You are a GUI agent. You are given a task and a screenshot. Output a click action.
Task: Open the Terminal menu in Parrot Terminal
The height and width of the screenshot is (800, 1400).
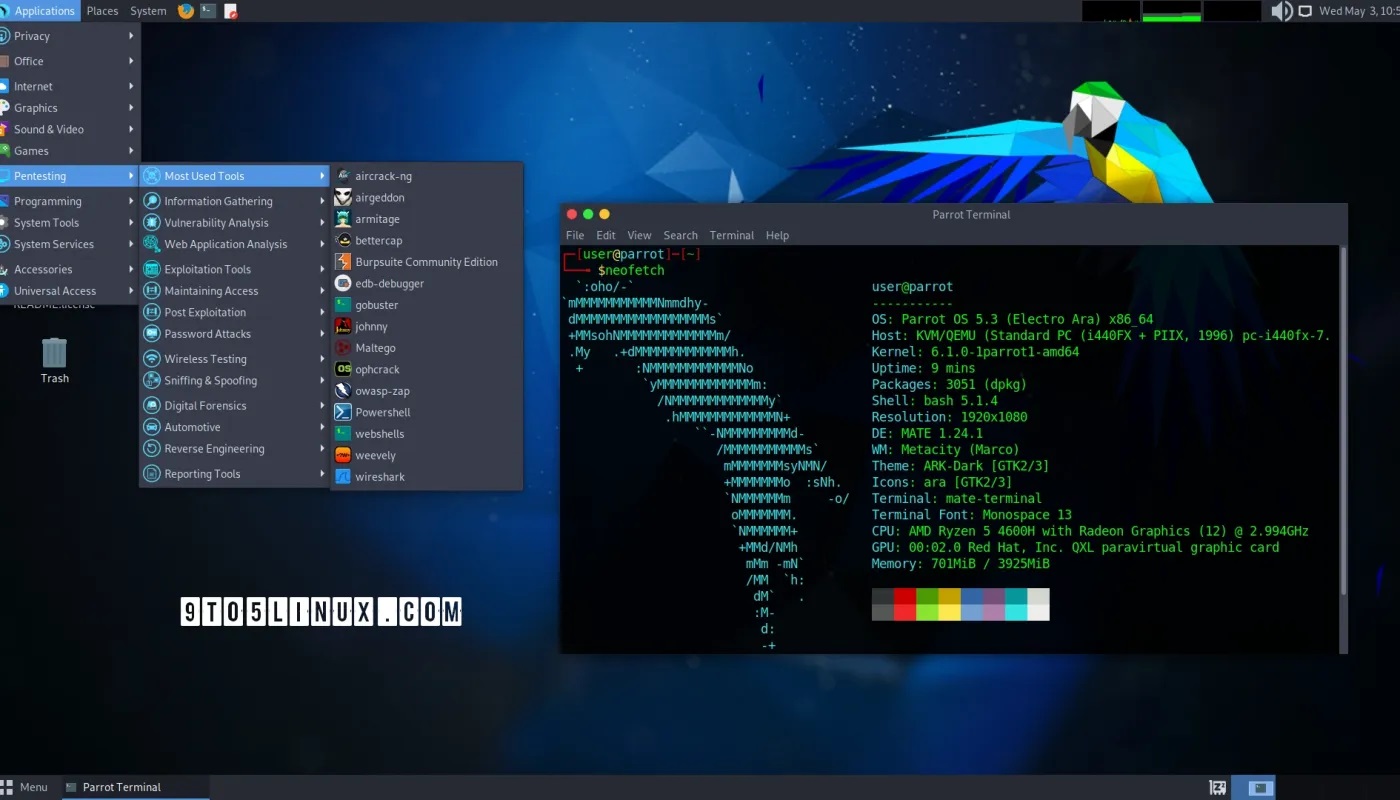[731, 235]
